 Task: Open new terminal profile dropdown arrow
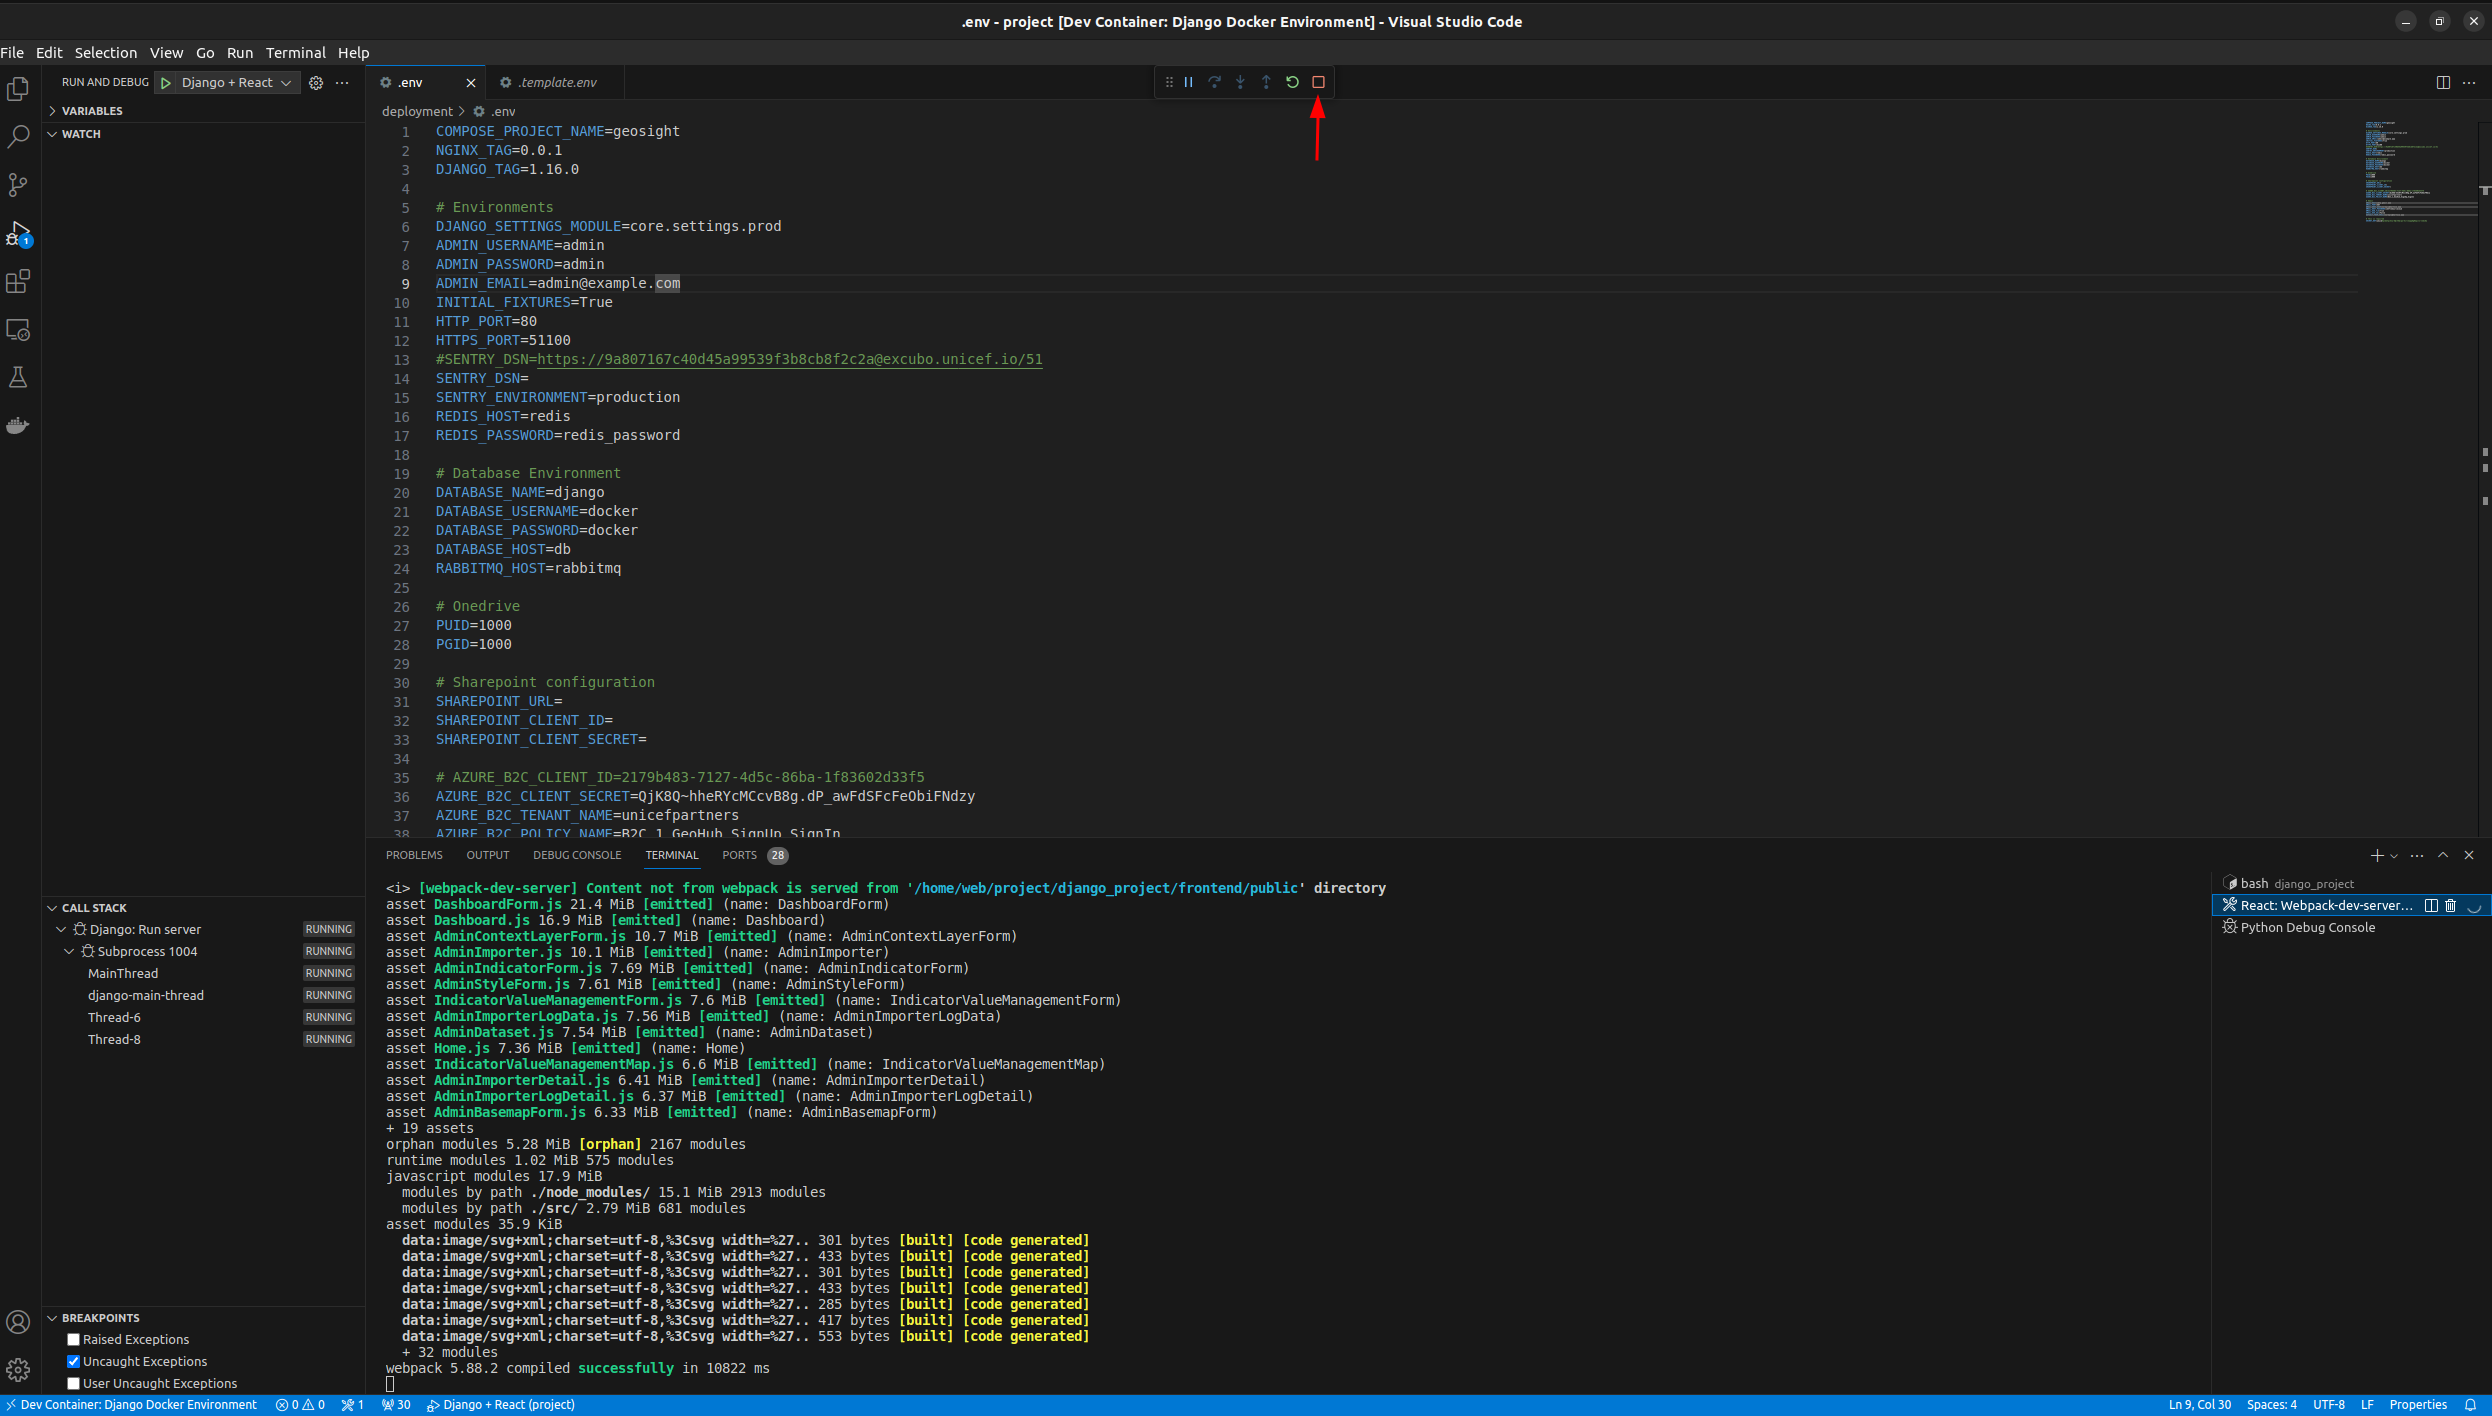(2394, 856)
